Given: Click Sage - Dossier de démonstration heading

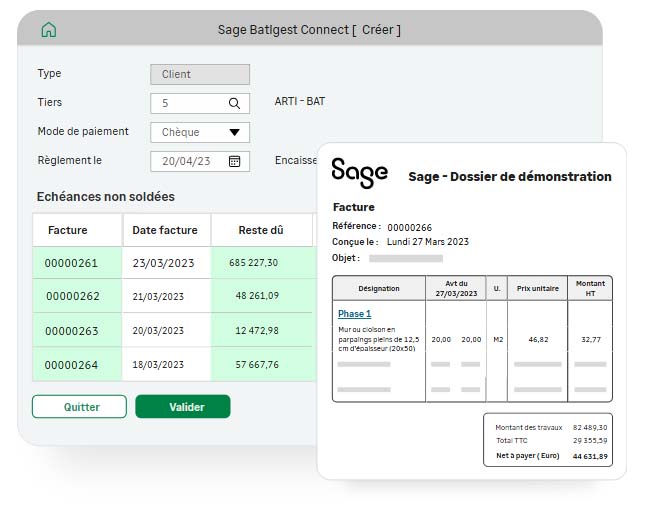Looking at the screenshot, I should pos(510,177).
